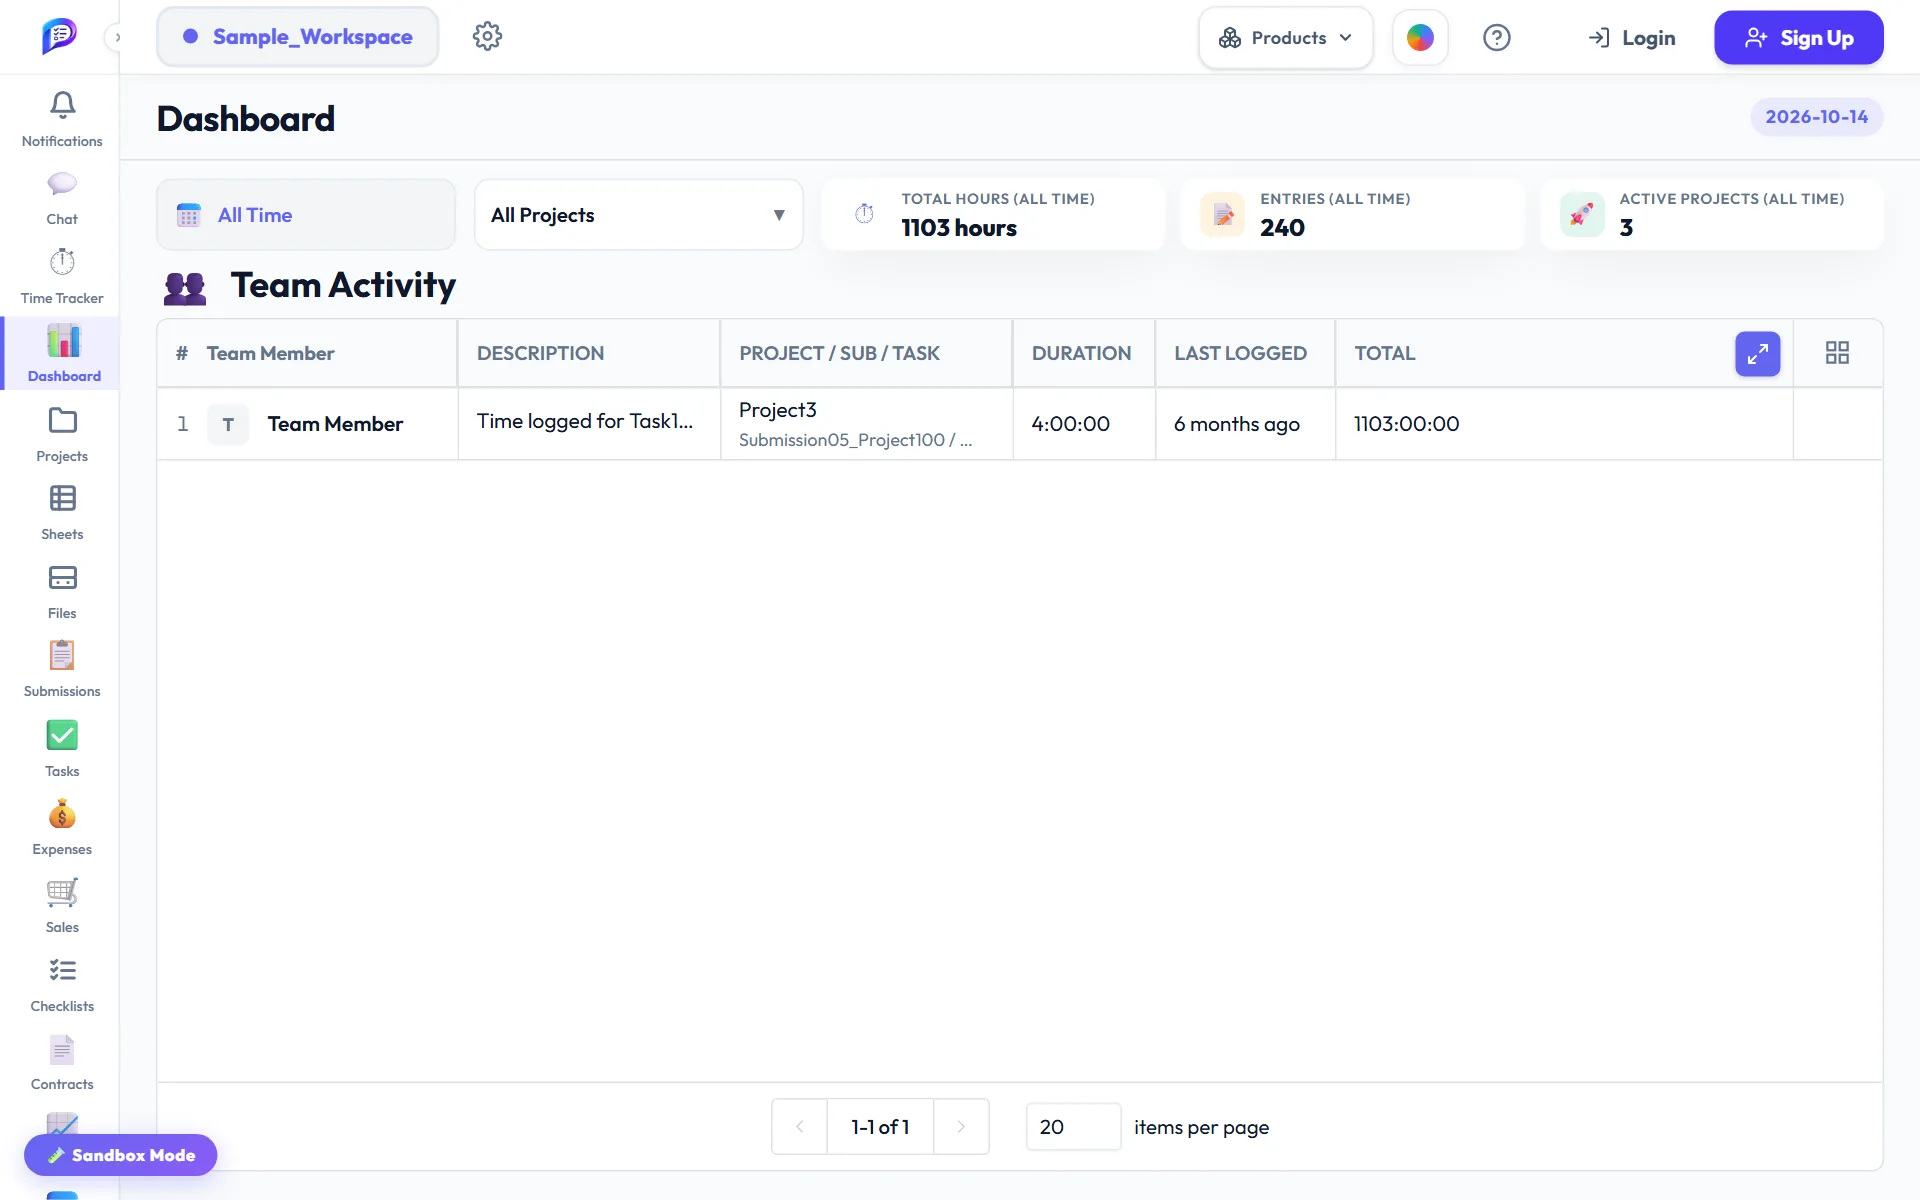Open the Sheets sidebar item

coord(62,512)
